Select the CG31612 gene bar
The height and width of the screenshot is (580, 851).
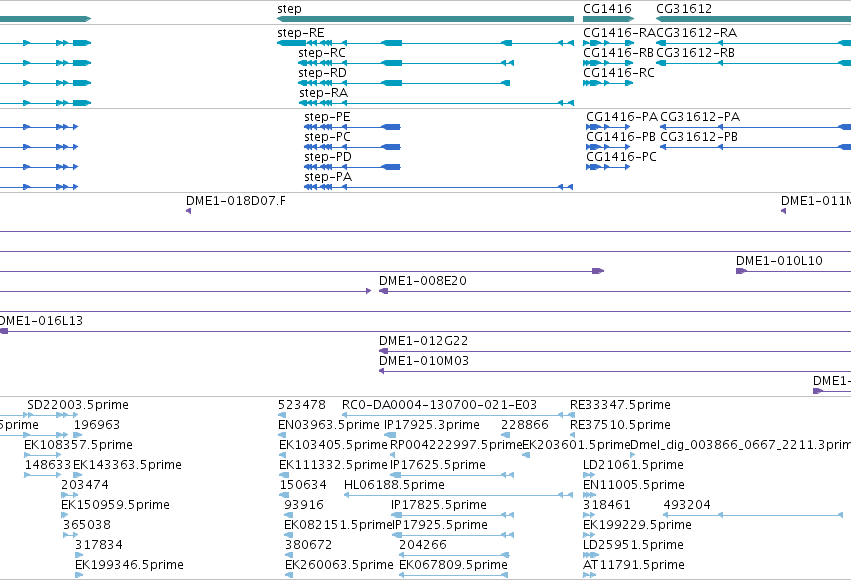[753, 19]
